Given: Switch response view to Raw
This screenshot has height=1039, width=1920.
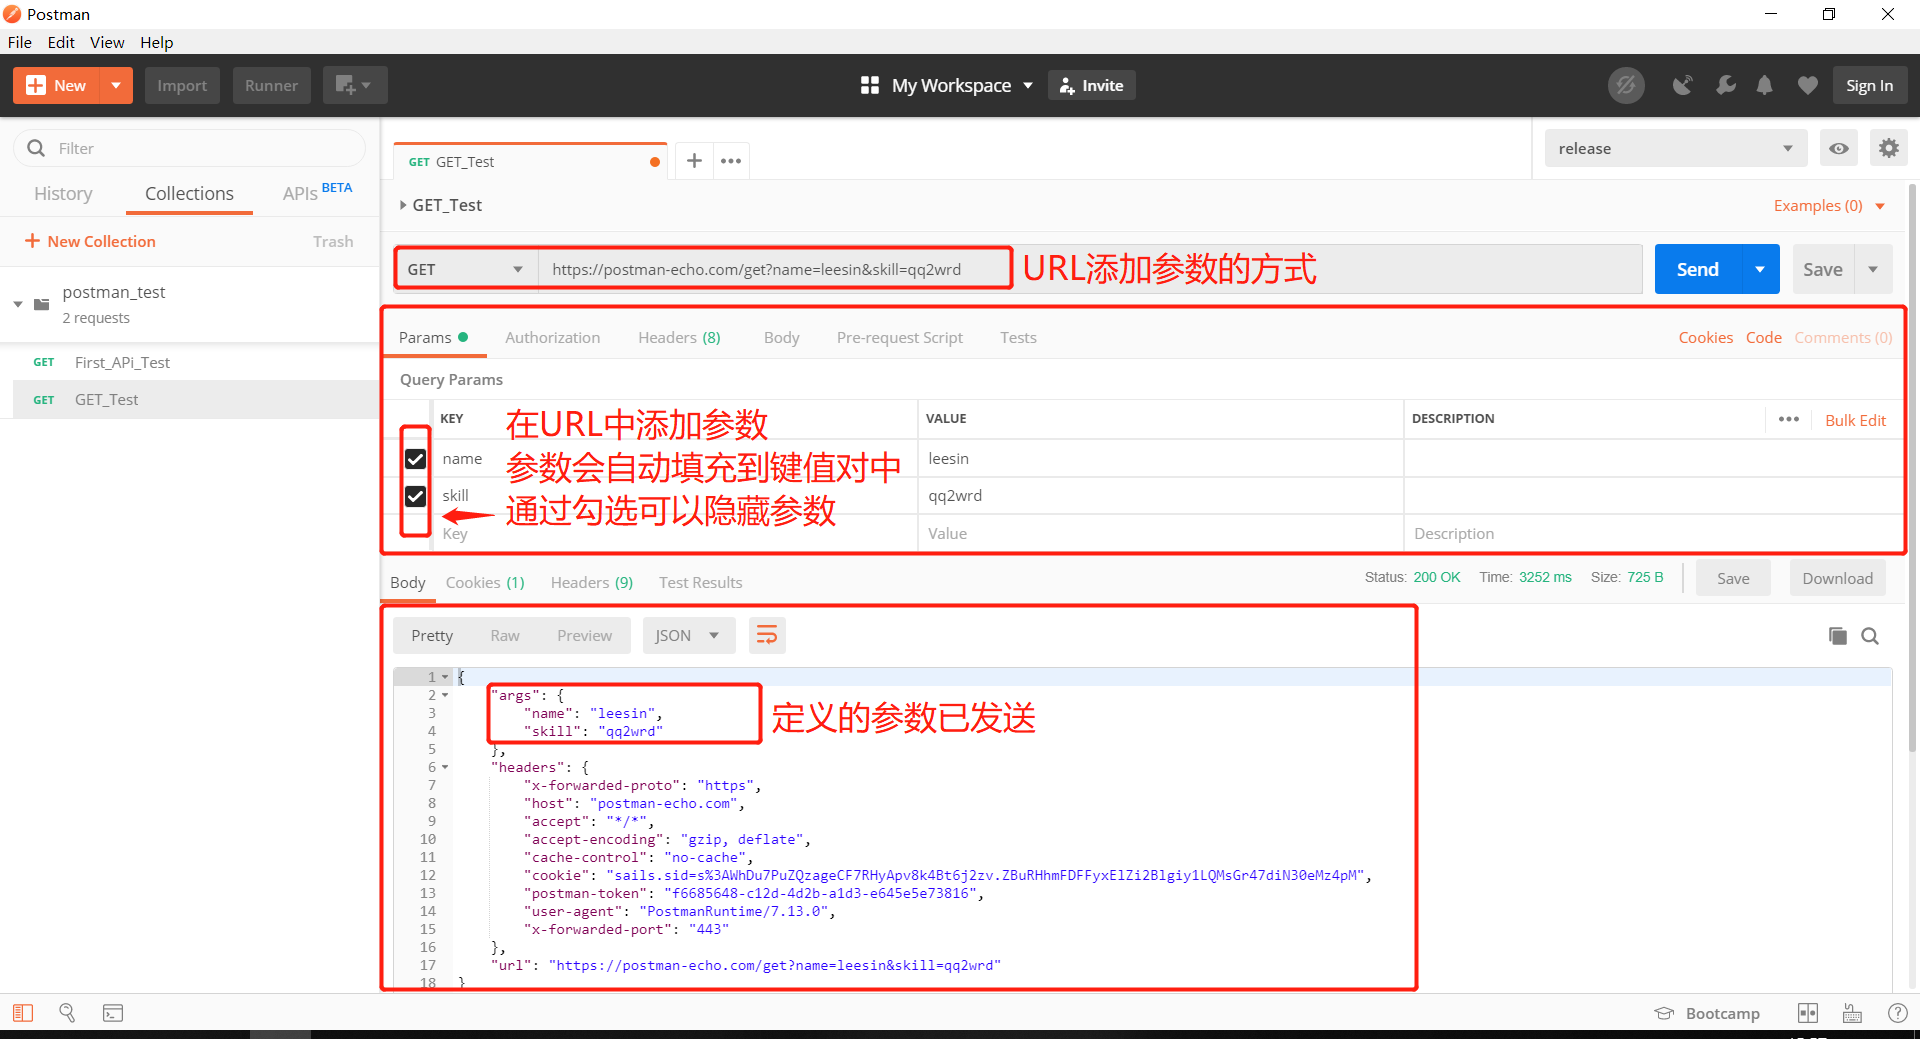Looking at the screenshot, I should (505, 635).
